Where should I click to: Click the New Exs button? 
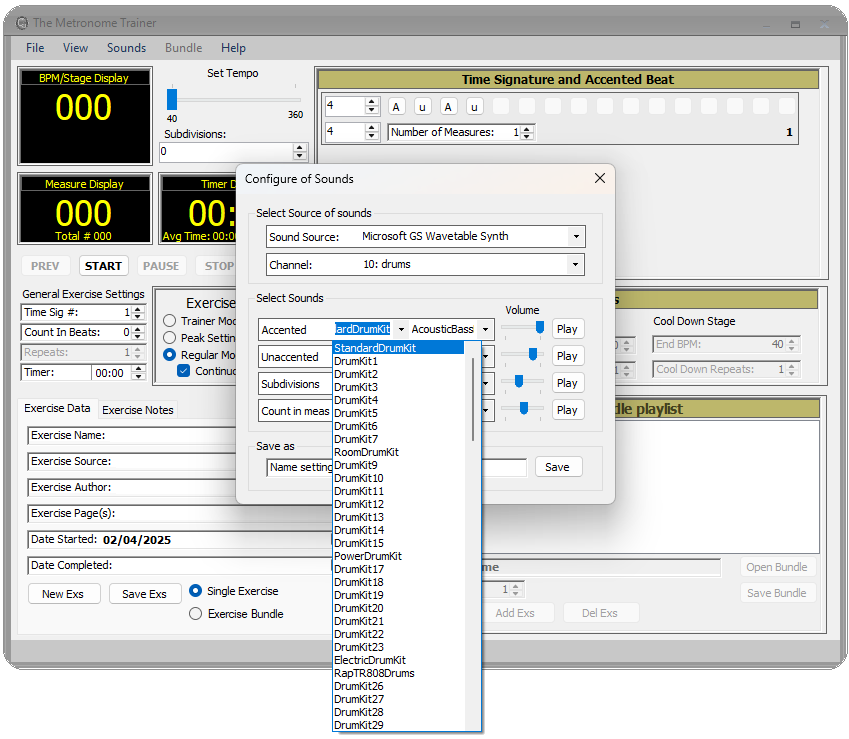(x=63, y=593)
